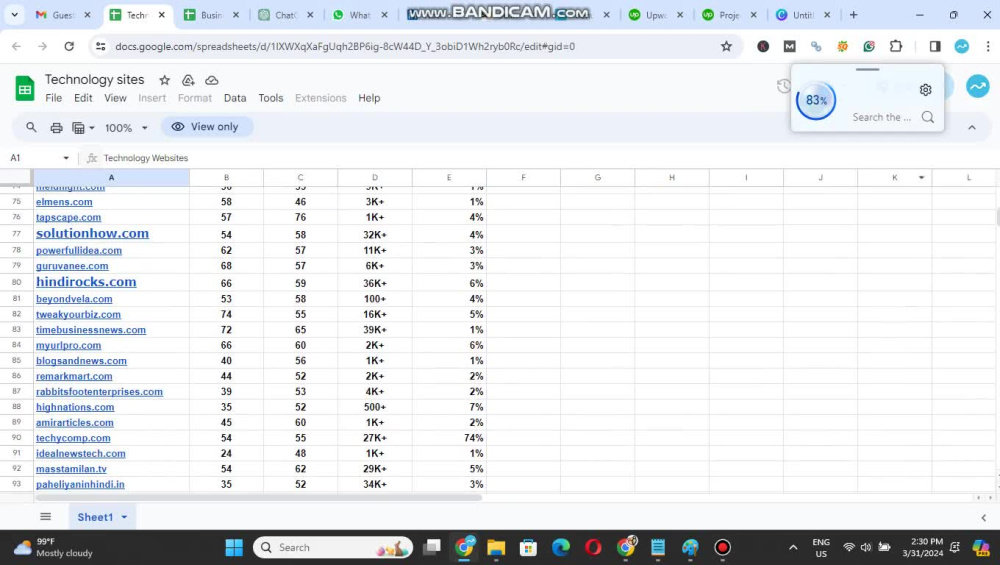1000x565 pixels.
Task: Click the View only button
Action: tap(206, 126)
